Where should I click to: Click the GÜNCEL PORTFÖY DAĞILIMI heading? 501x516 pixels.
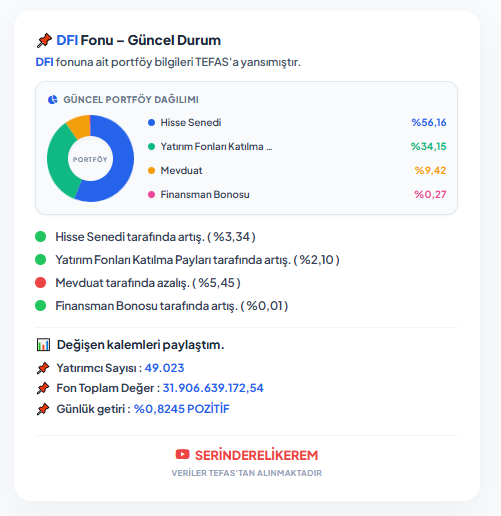pos(131,100)
